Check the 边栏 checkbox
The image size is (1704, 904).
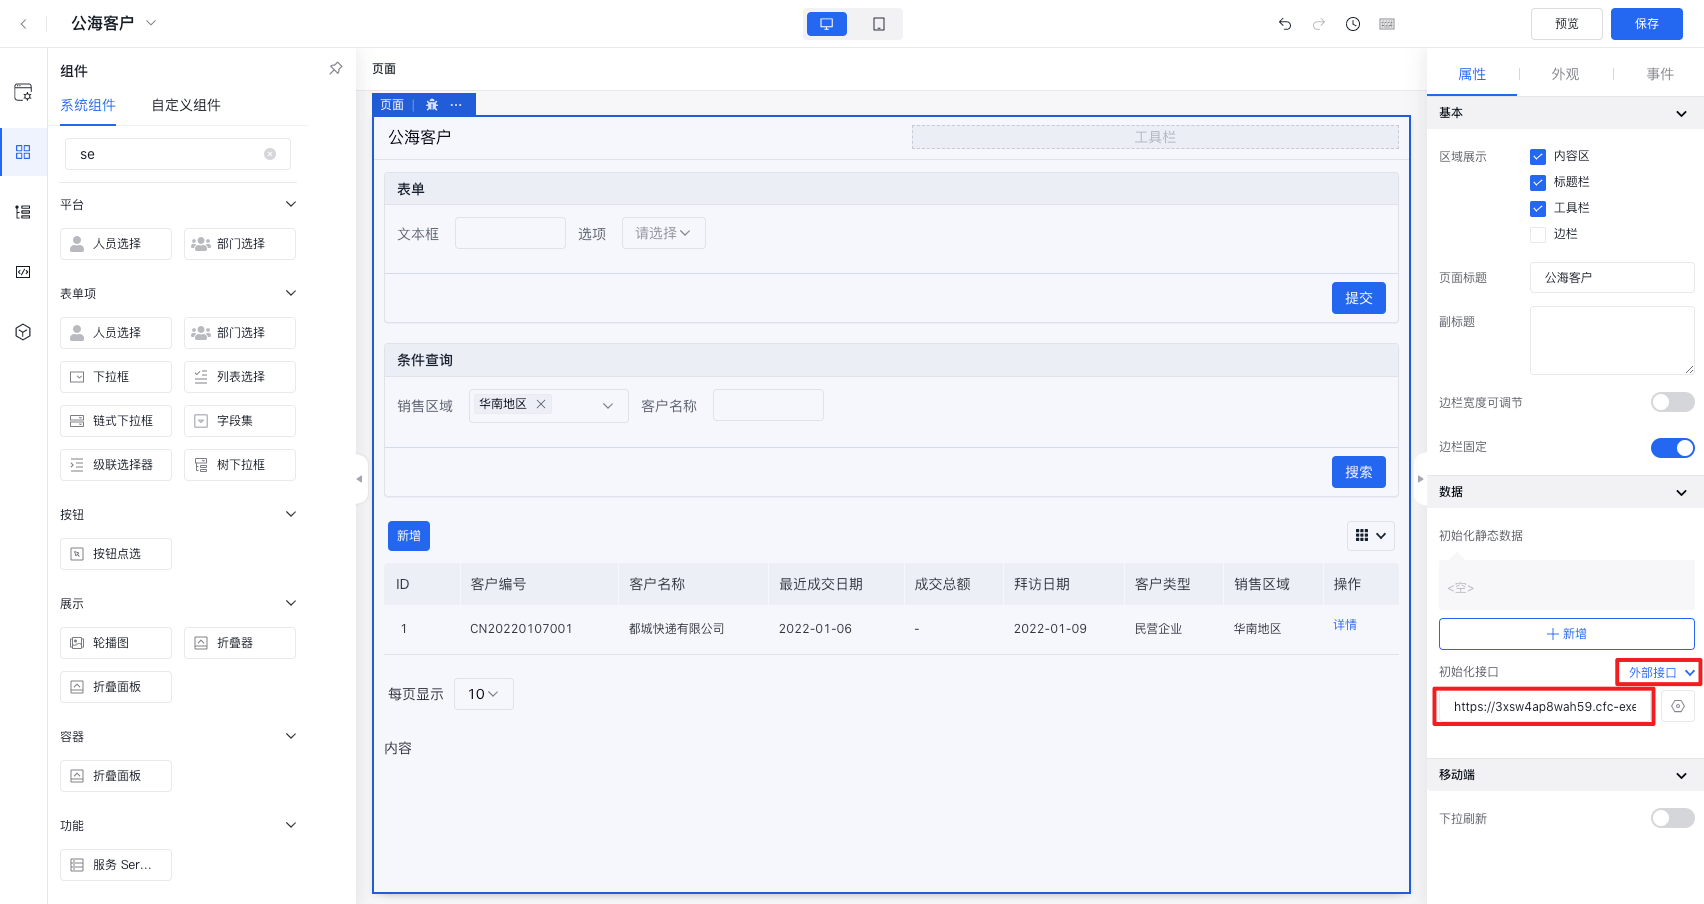coord(1538,234)
